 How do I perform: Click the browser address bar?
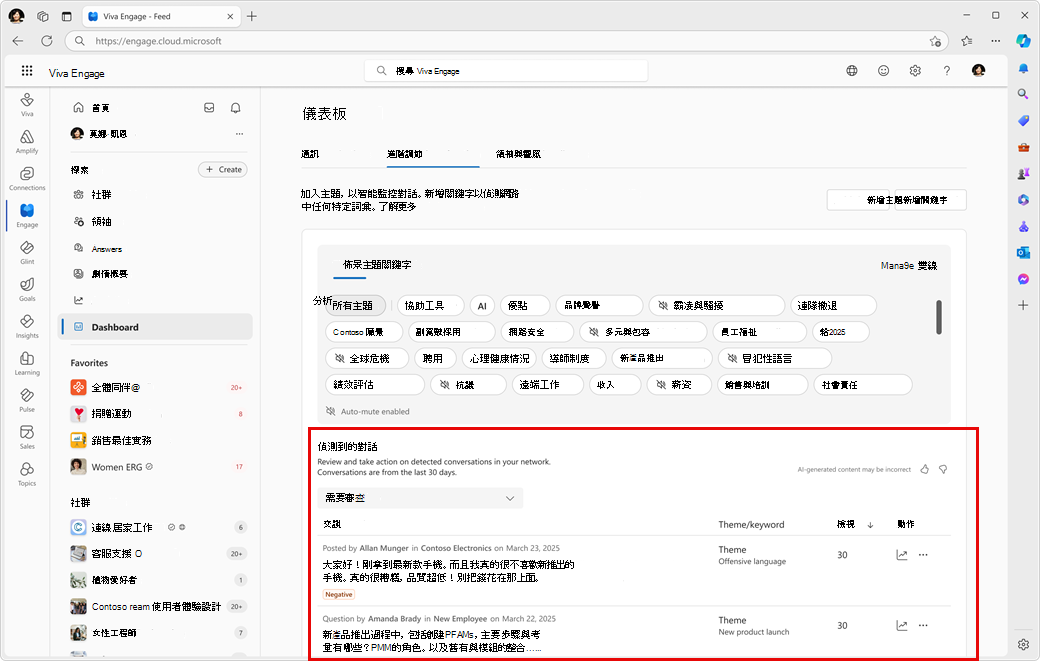point(507,40)
